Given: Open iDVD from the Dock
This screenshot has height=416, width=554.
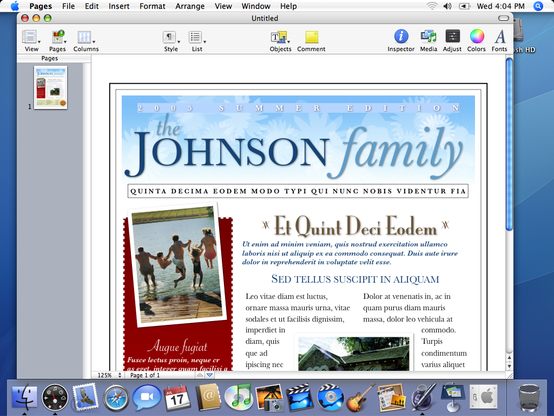Looking at the screenshot, I should click(330, 398).
